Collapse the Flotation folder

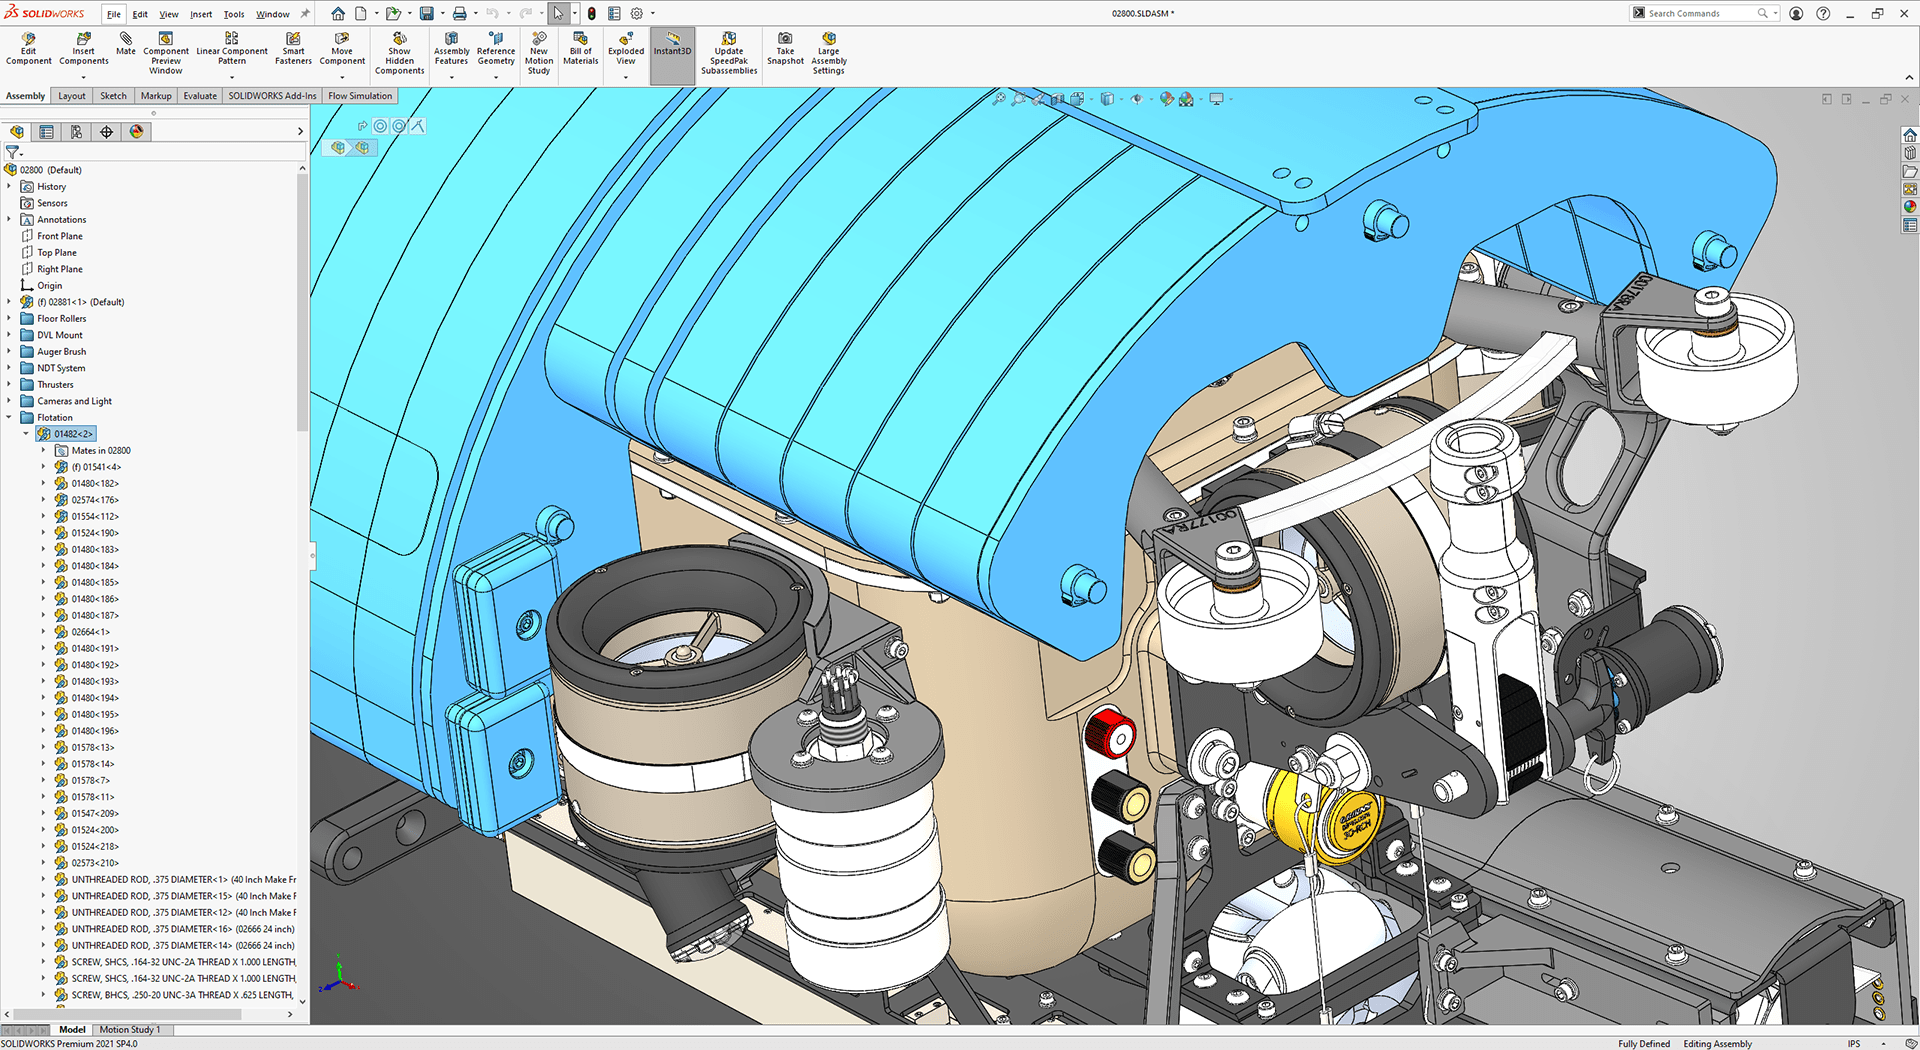click(x=9, y=417)
